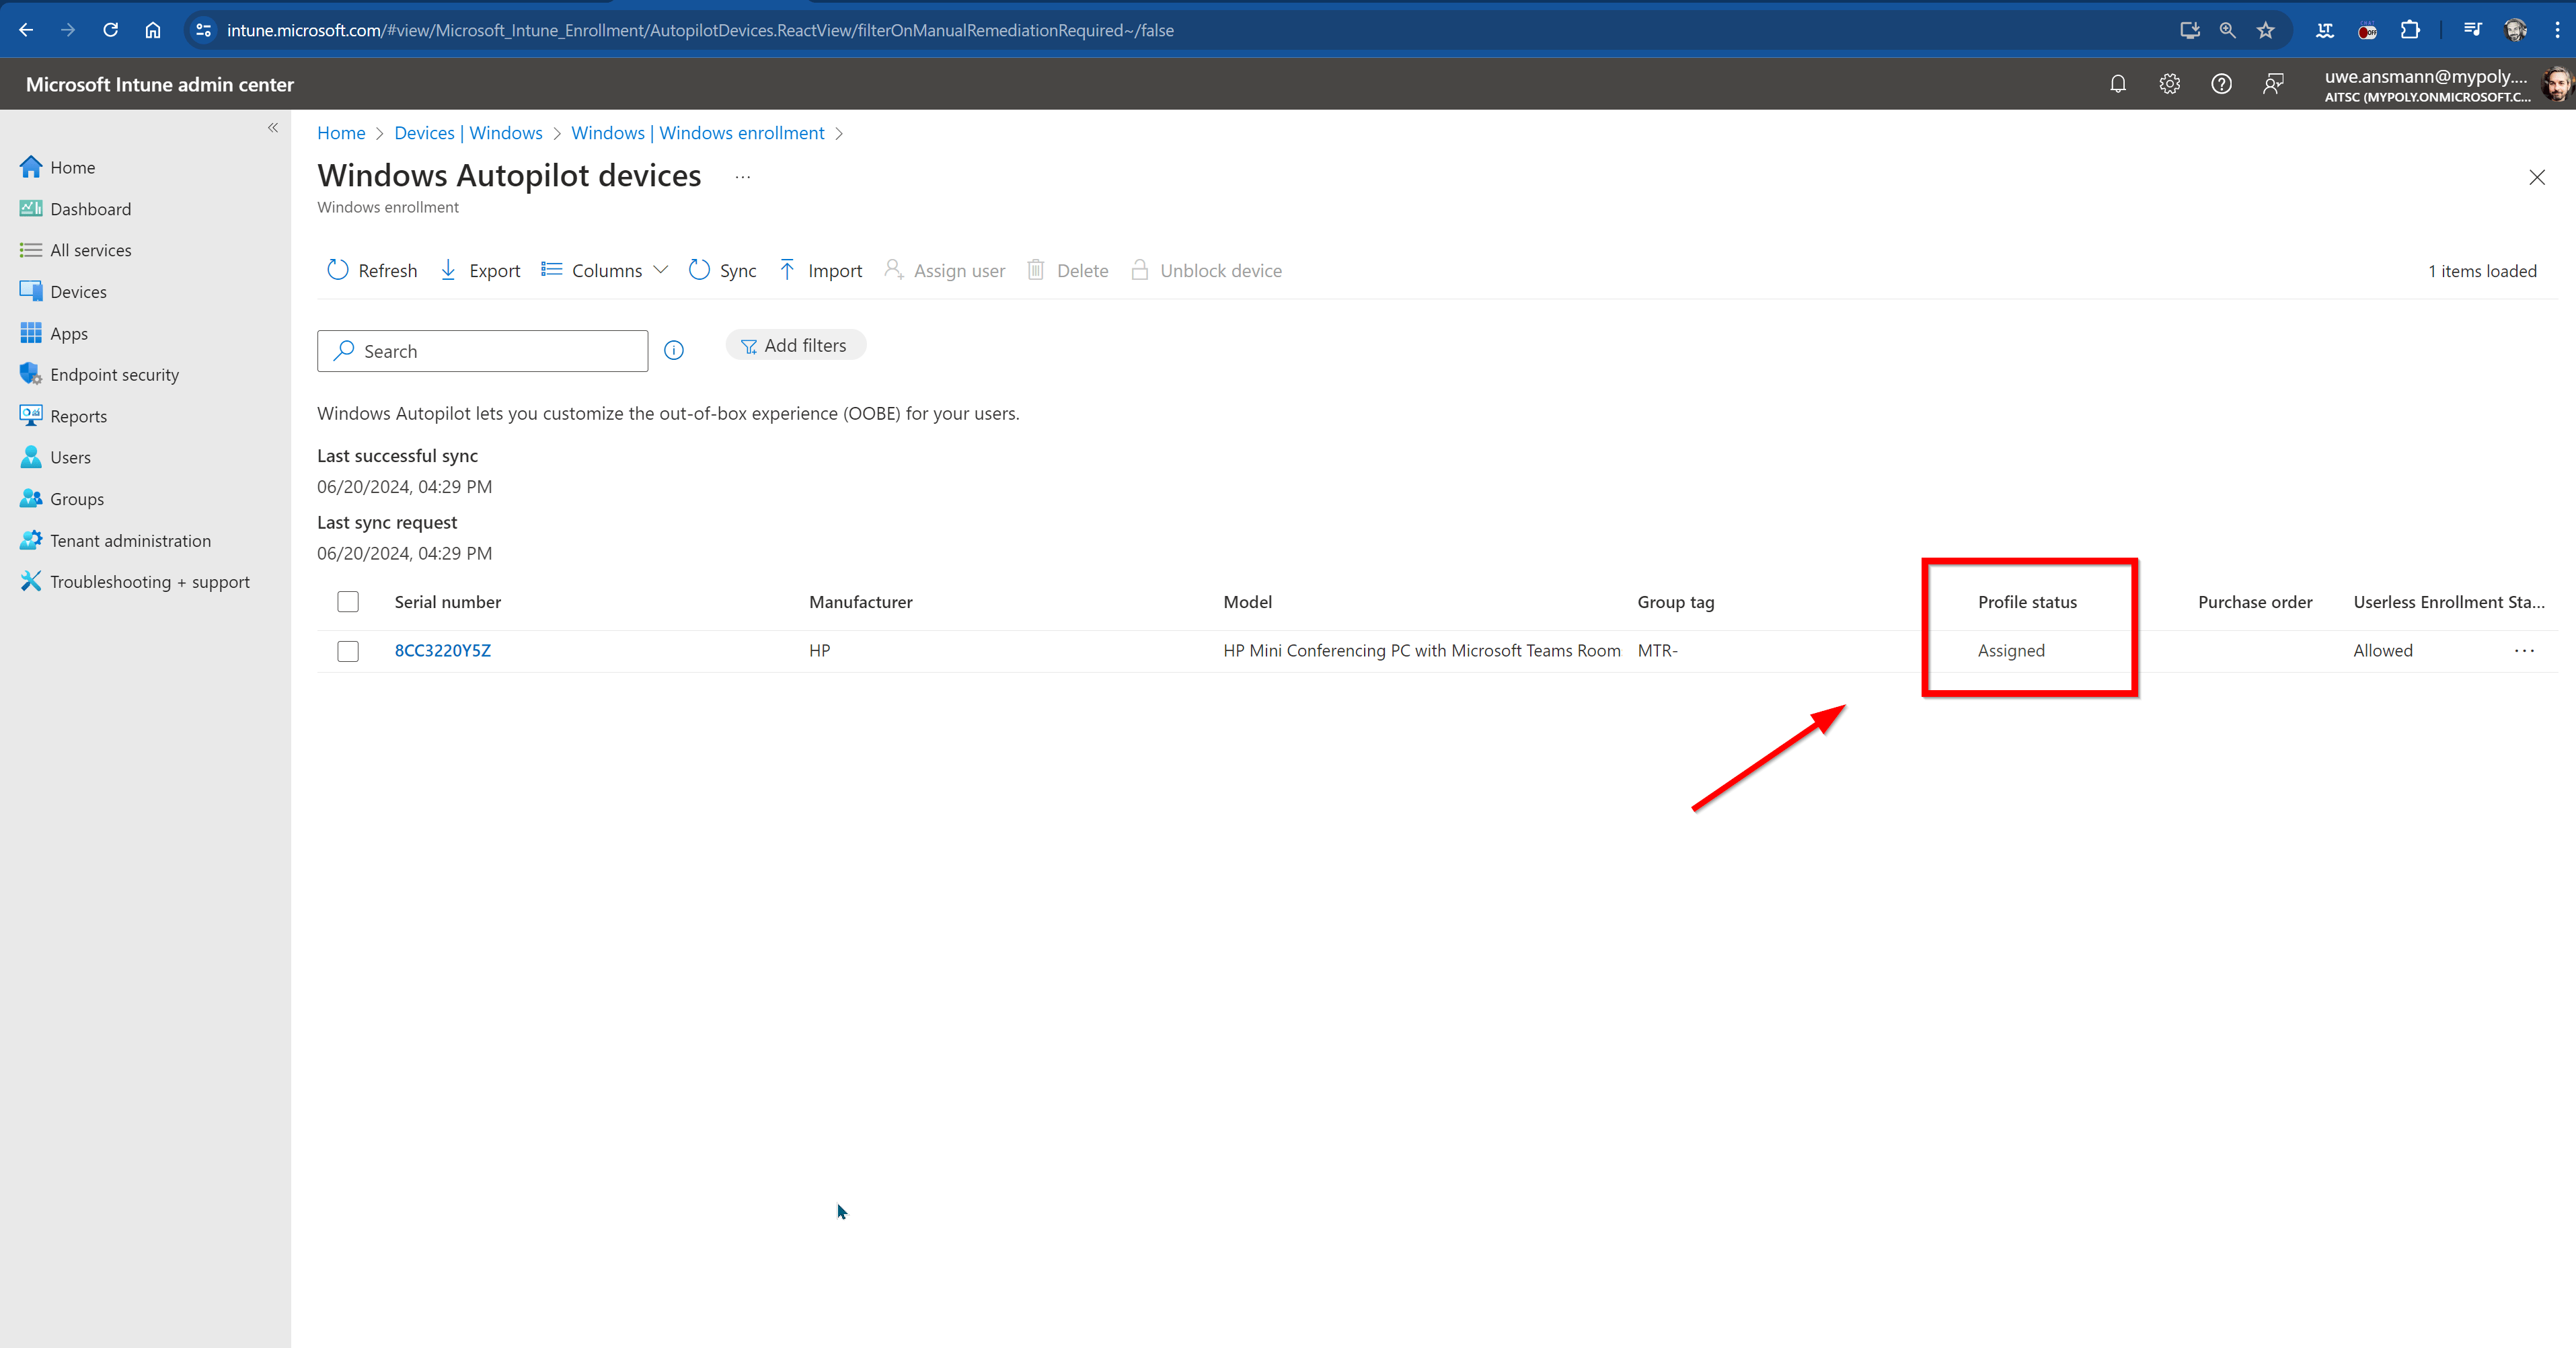Click the help question mark icon

coord(2221,84)
